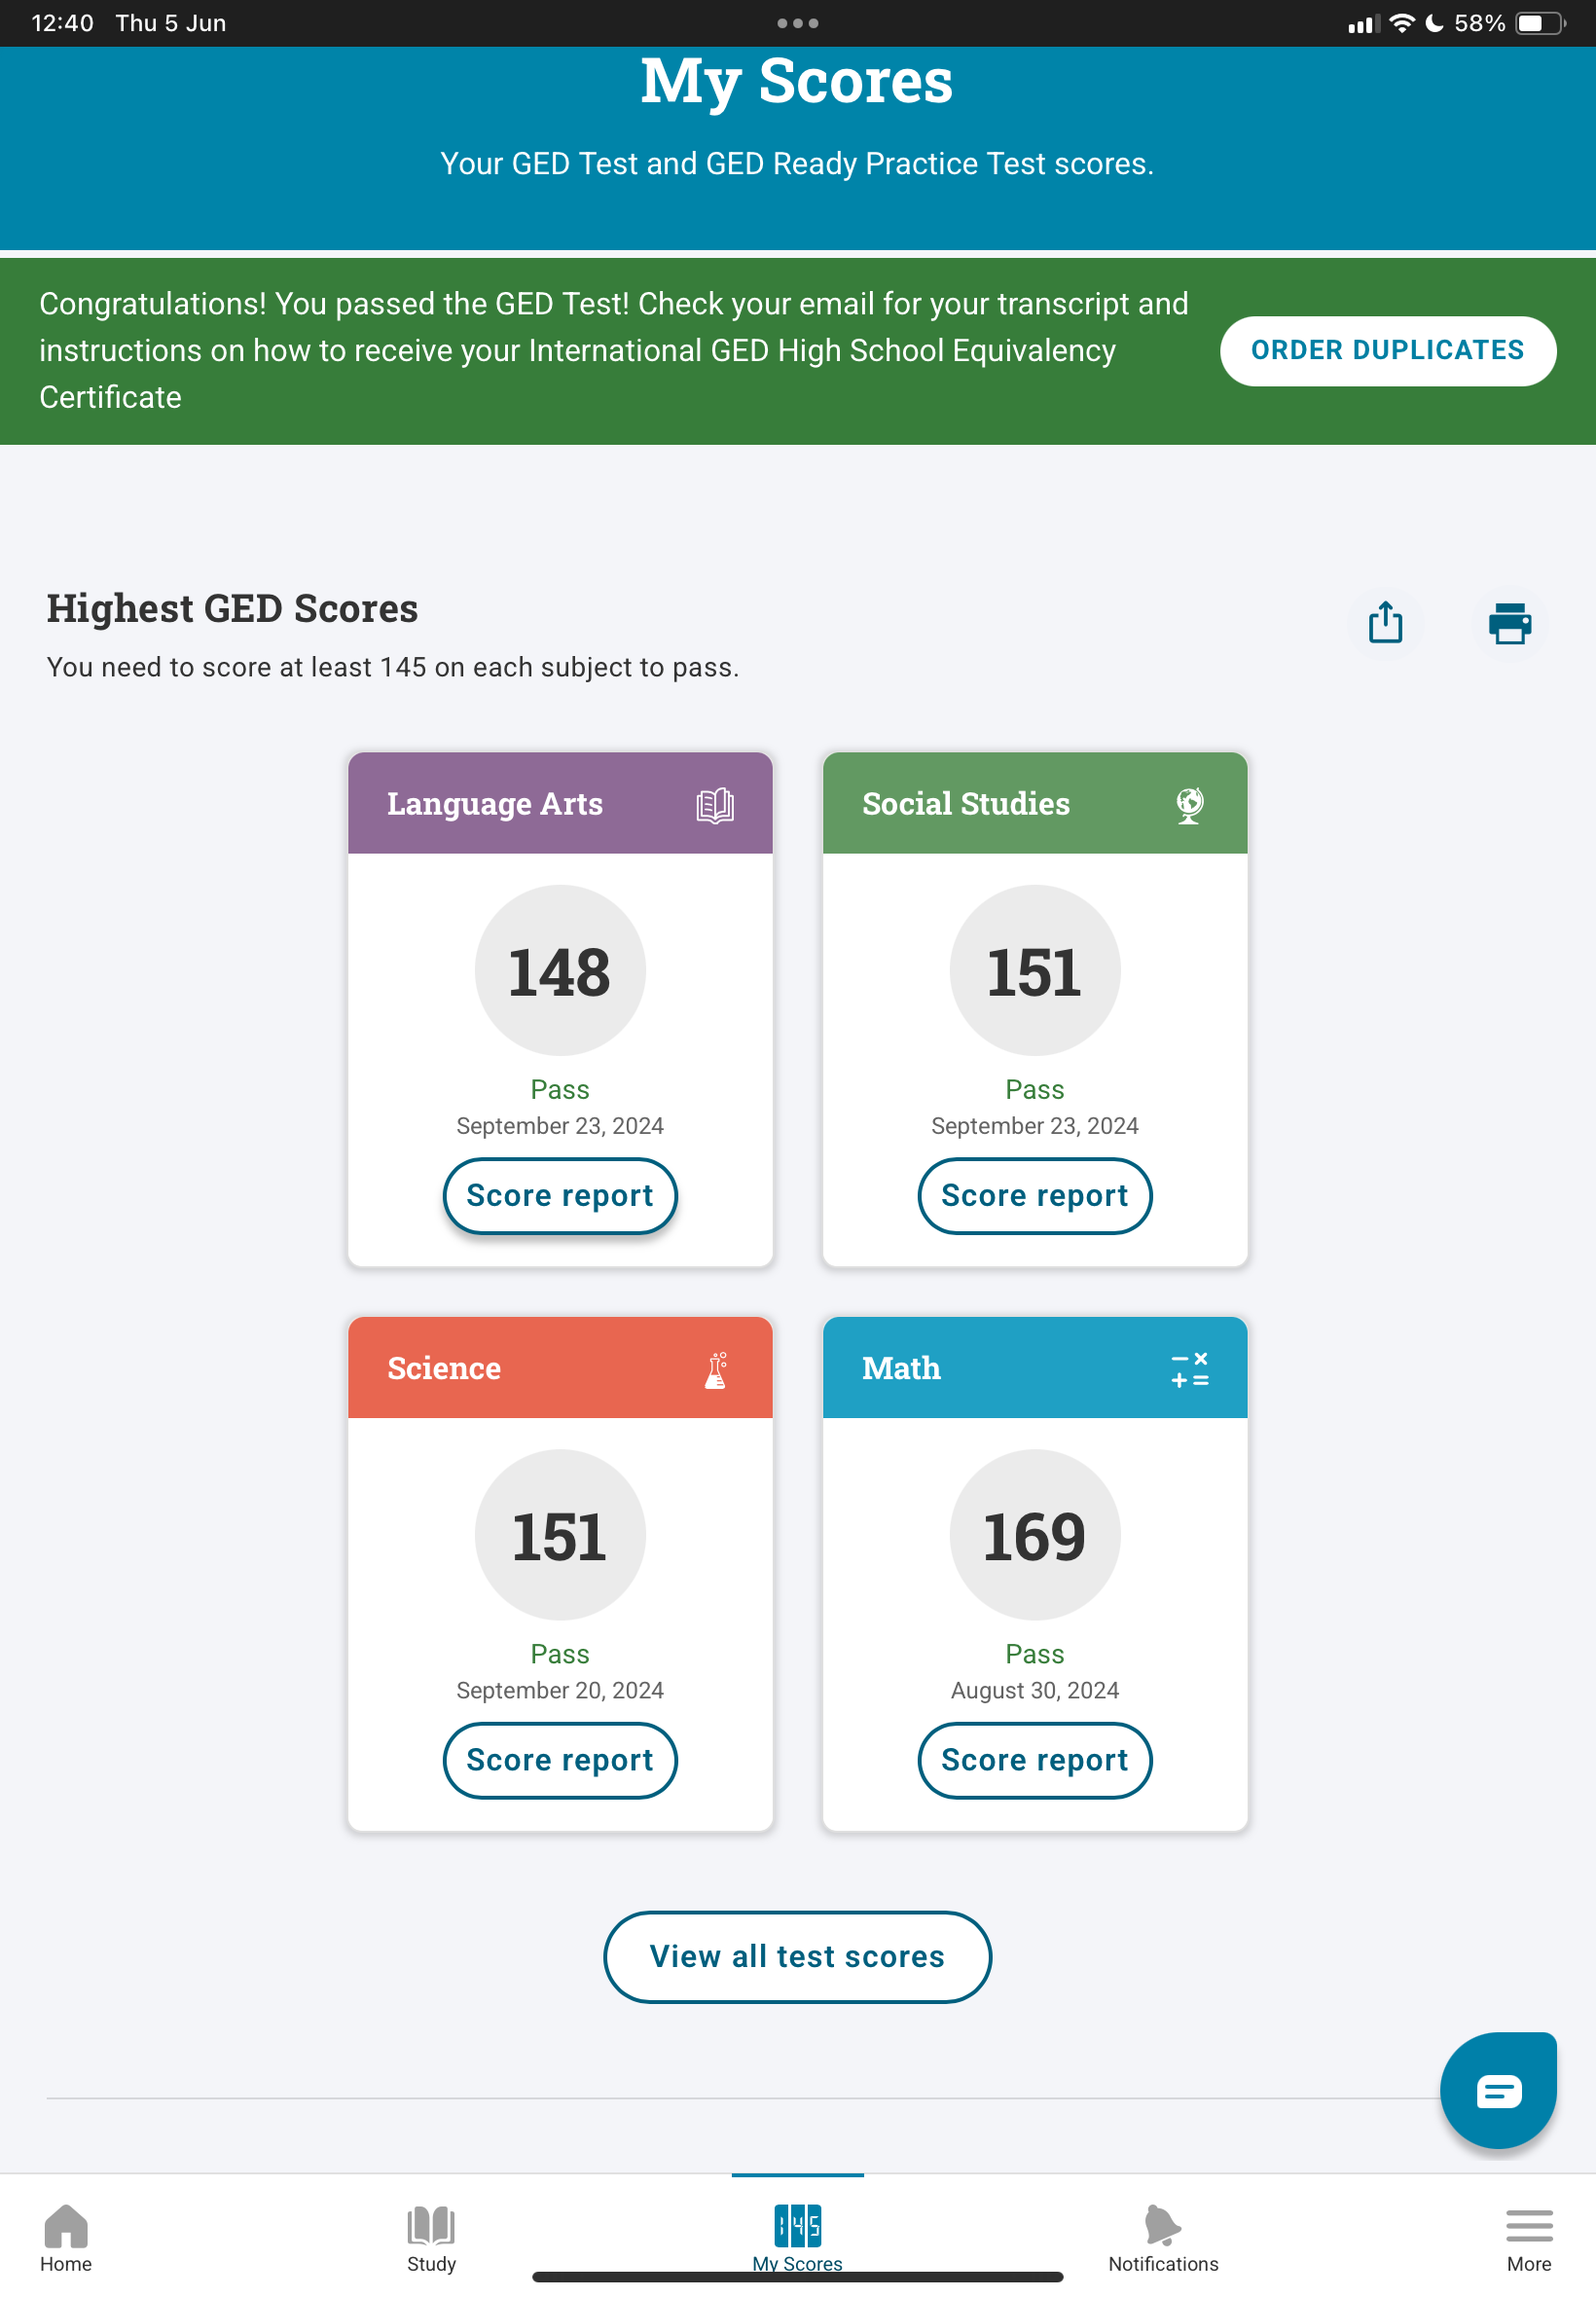Screen dimensions: 1596x2297
Task: Tap the My Scores page title
Action: [x=797, y=81]
